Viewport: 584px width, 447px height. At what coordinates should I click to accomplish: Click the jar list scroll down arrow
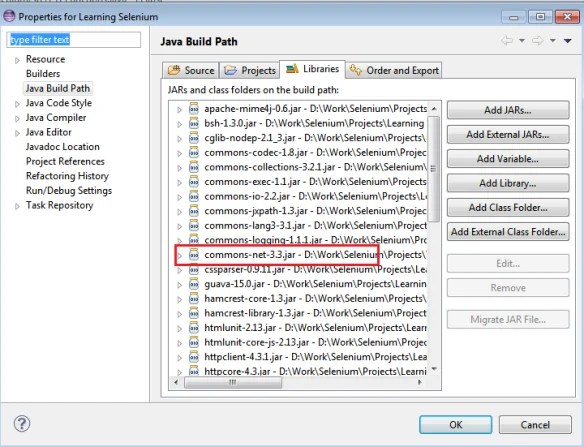pyautogui.click(x=434, y=369)
